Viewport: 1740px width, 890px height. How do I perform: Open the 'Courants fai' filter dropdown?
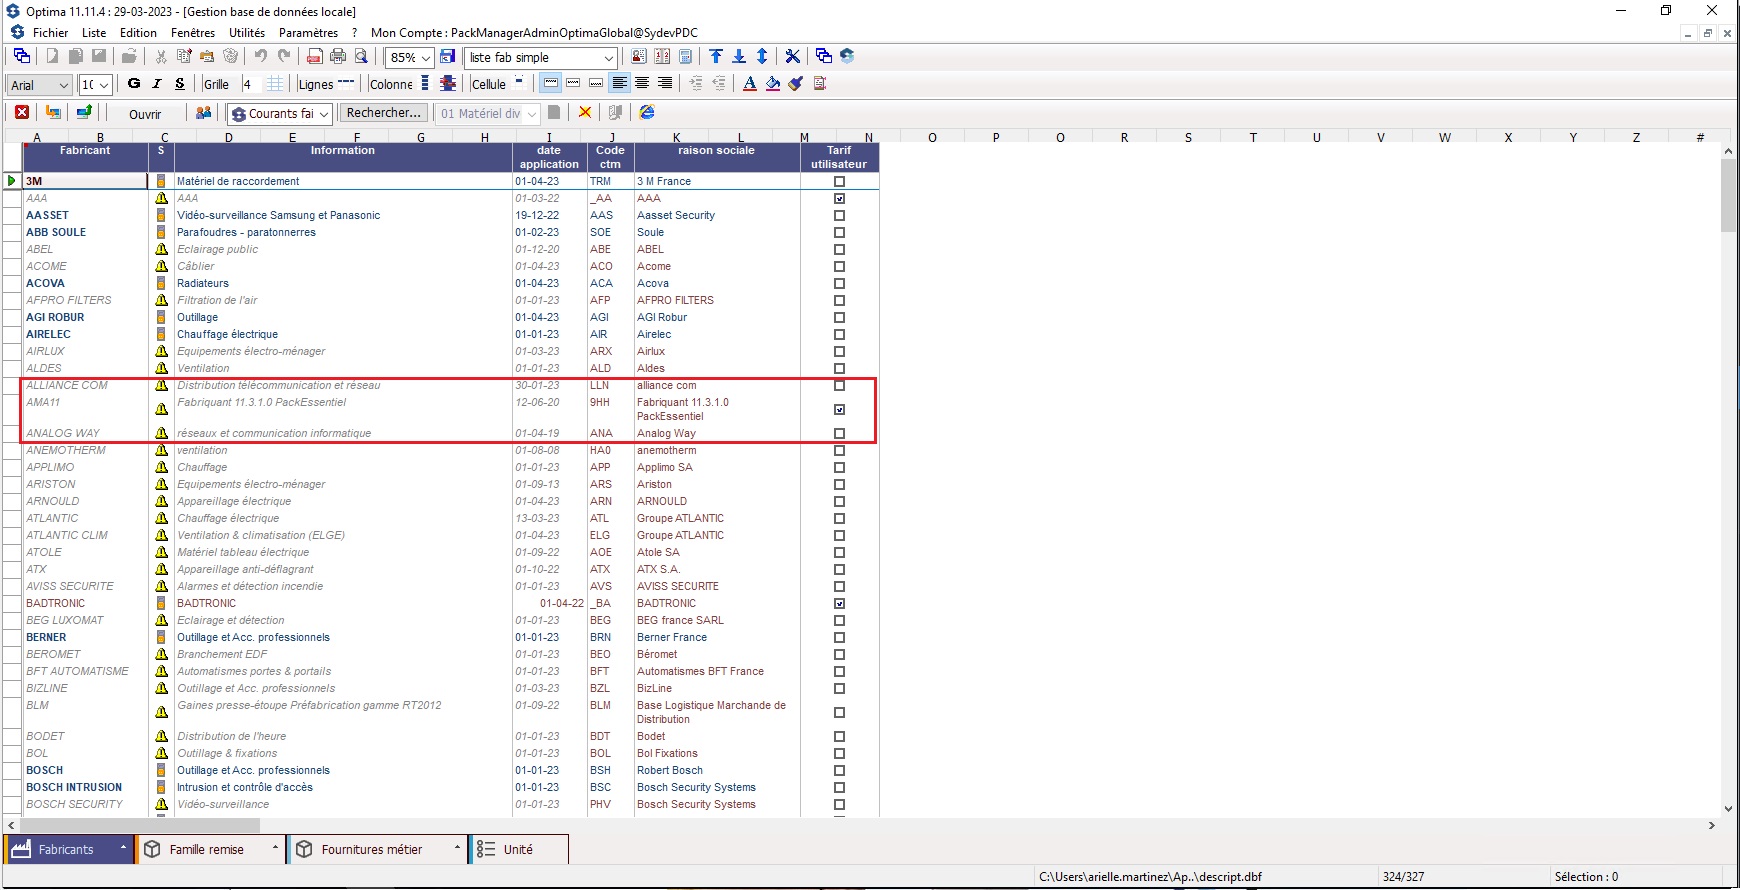[x=323, y=114]
